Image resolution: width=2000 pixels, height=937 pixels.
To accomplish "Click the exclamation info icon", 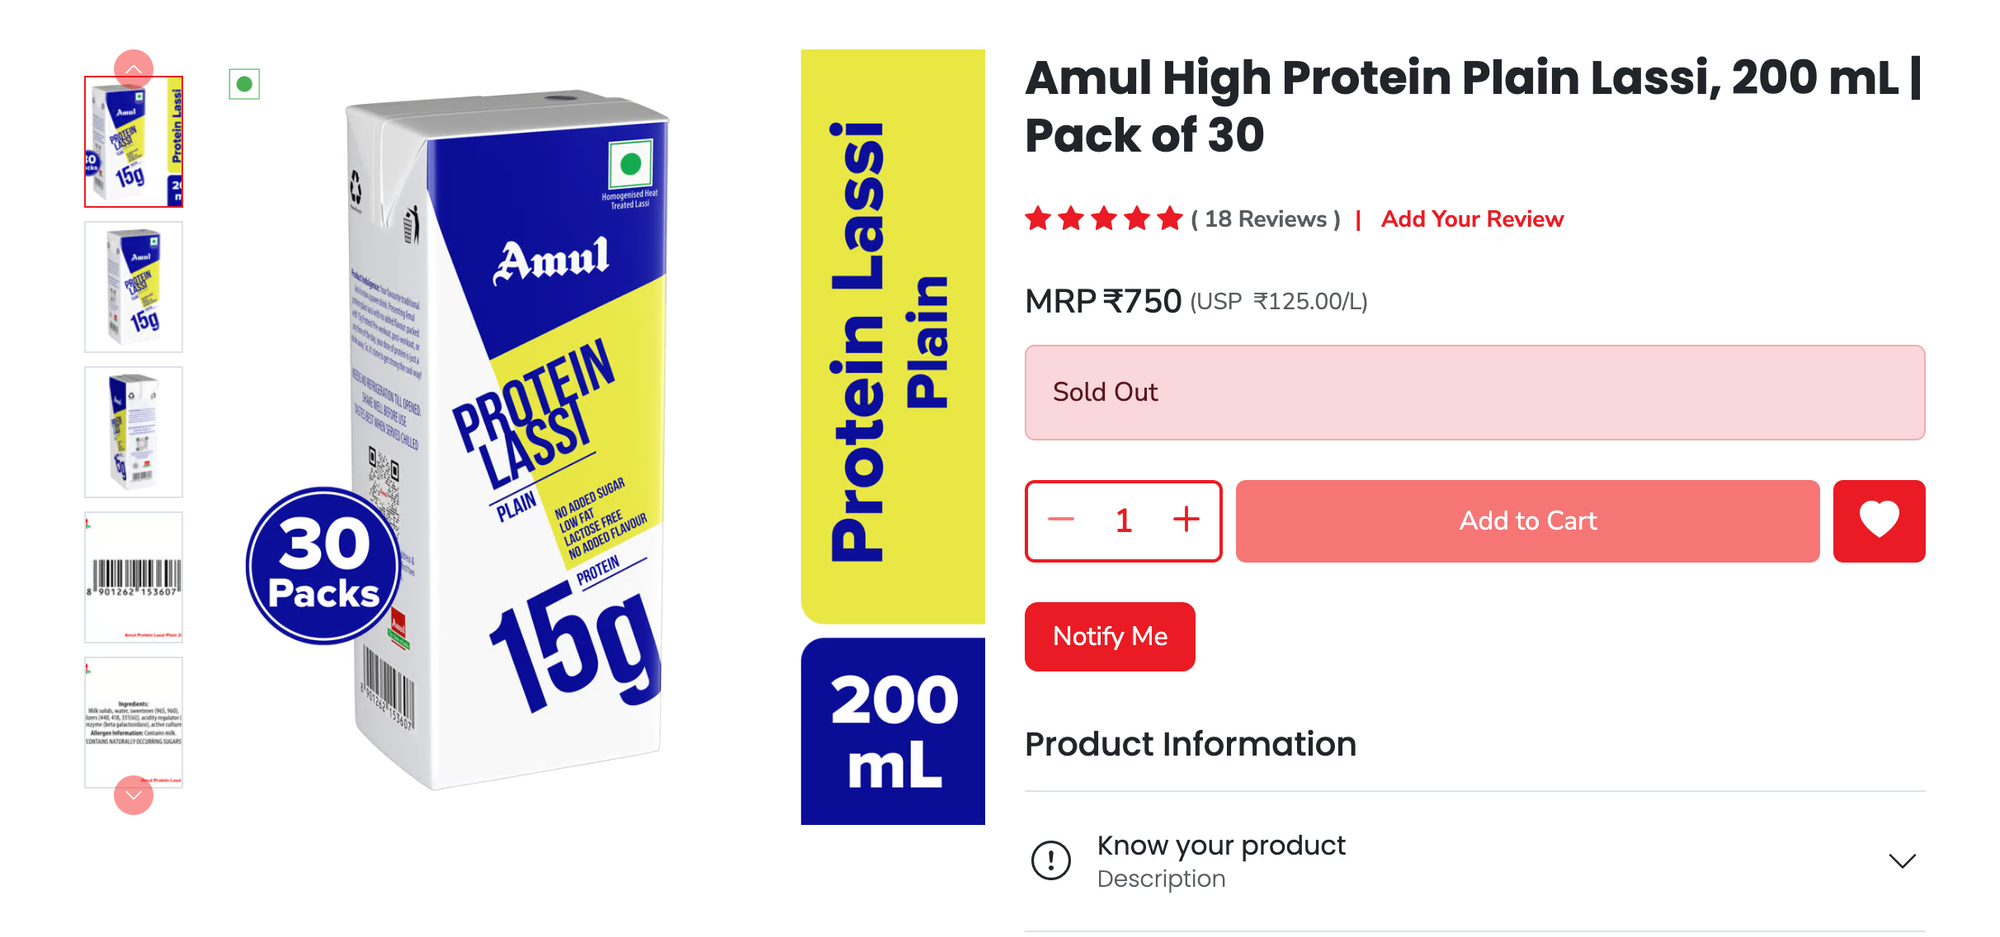I will (x=1051, y=860).
